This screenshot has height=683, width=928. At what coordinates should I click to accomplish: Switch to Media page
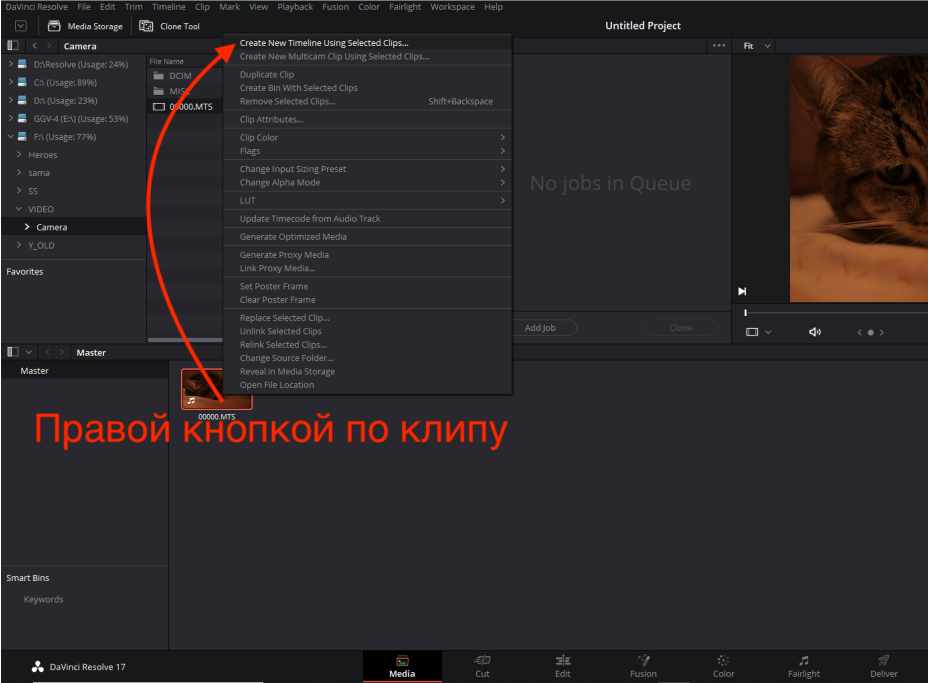(402, 666)
